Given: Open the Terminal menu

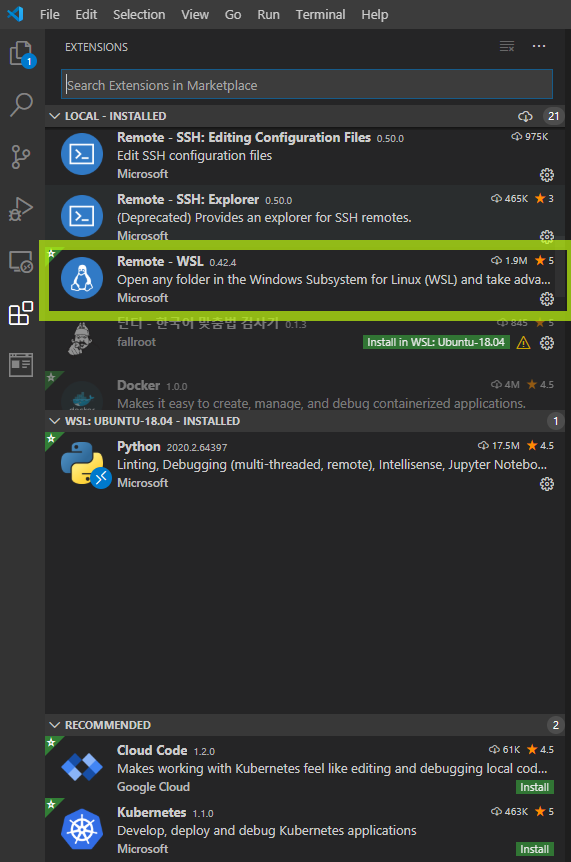Looking at the screenshot, I should tap(320, 14).
